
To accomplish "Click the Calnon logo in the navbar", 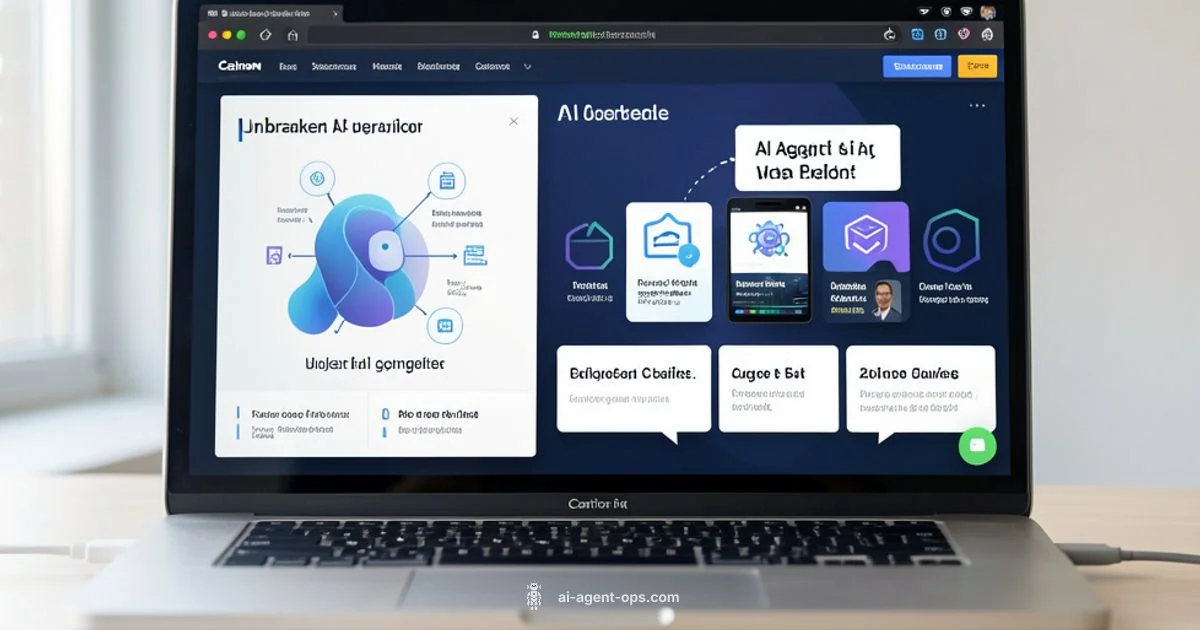I will tap(239, 66).
